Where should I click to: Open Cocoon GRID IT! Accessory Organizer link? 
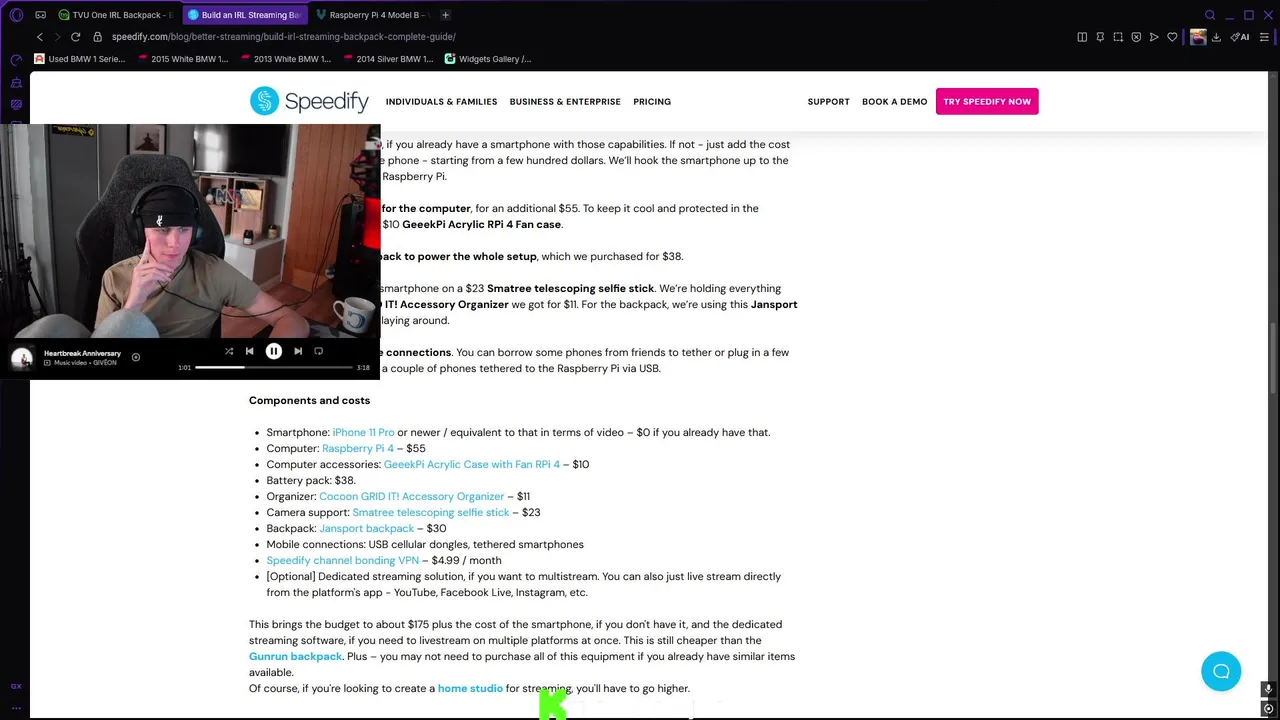411,496
